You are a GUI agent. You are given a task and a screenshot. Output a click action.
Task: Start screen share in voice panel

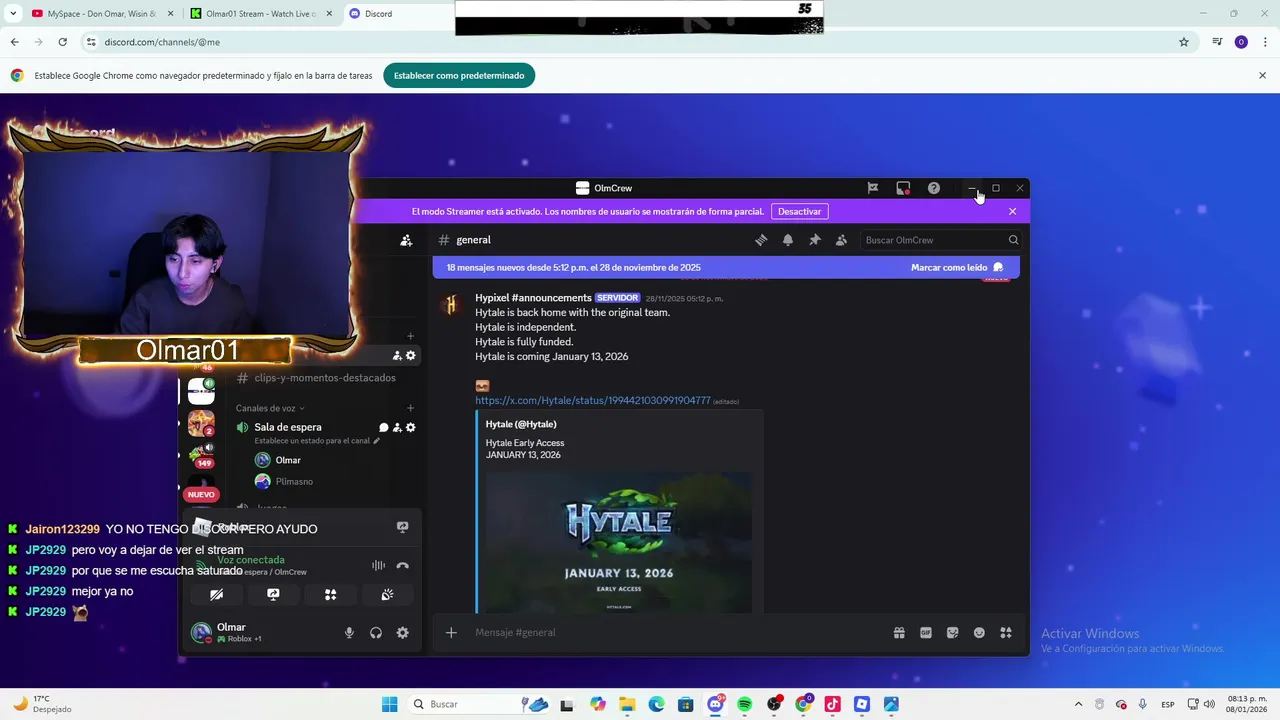(273, 594)
